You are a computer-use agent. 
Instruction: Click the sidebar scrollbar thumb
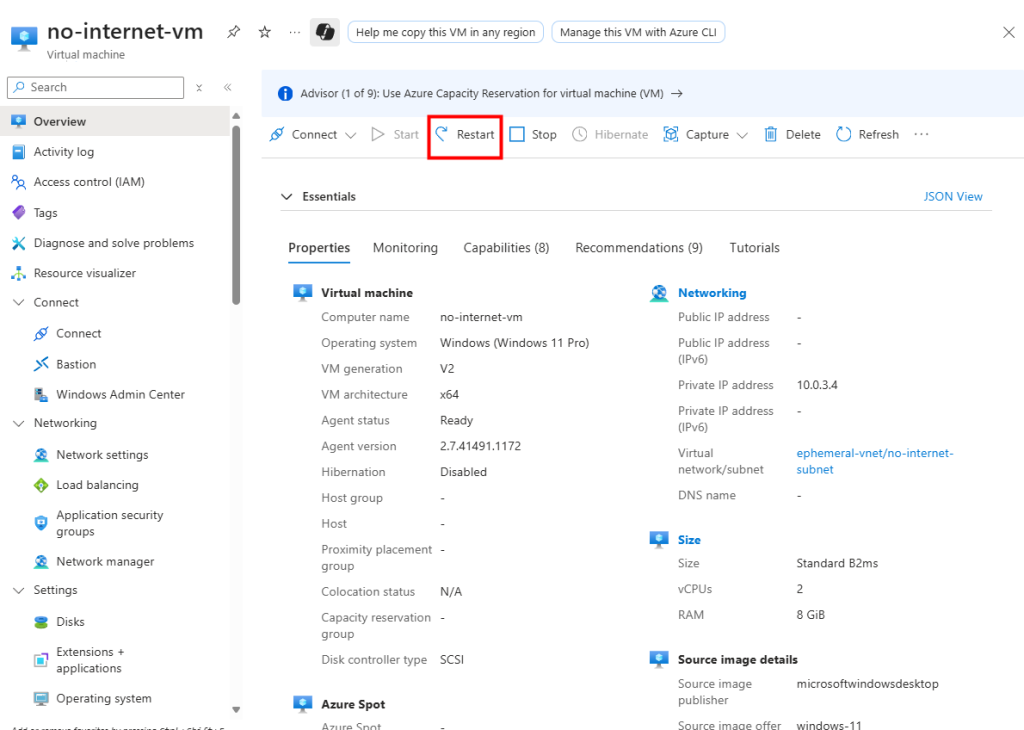236,215
